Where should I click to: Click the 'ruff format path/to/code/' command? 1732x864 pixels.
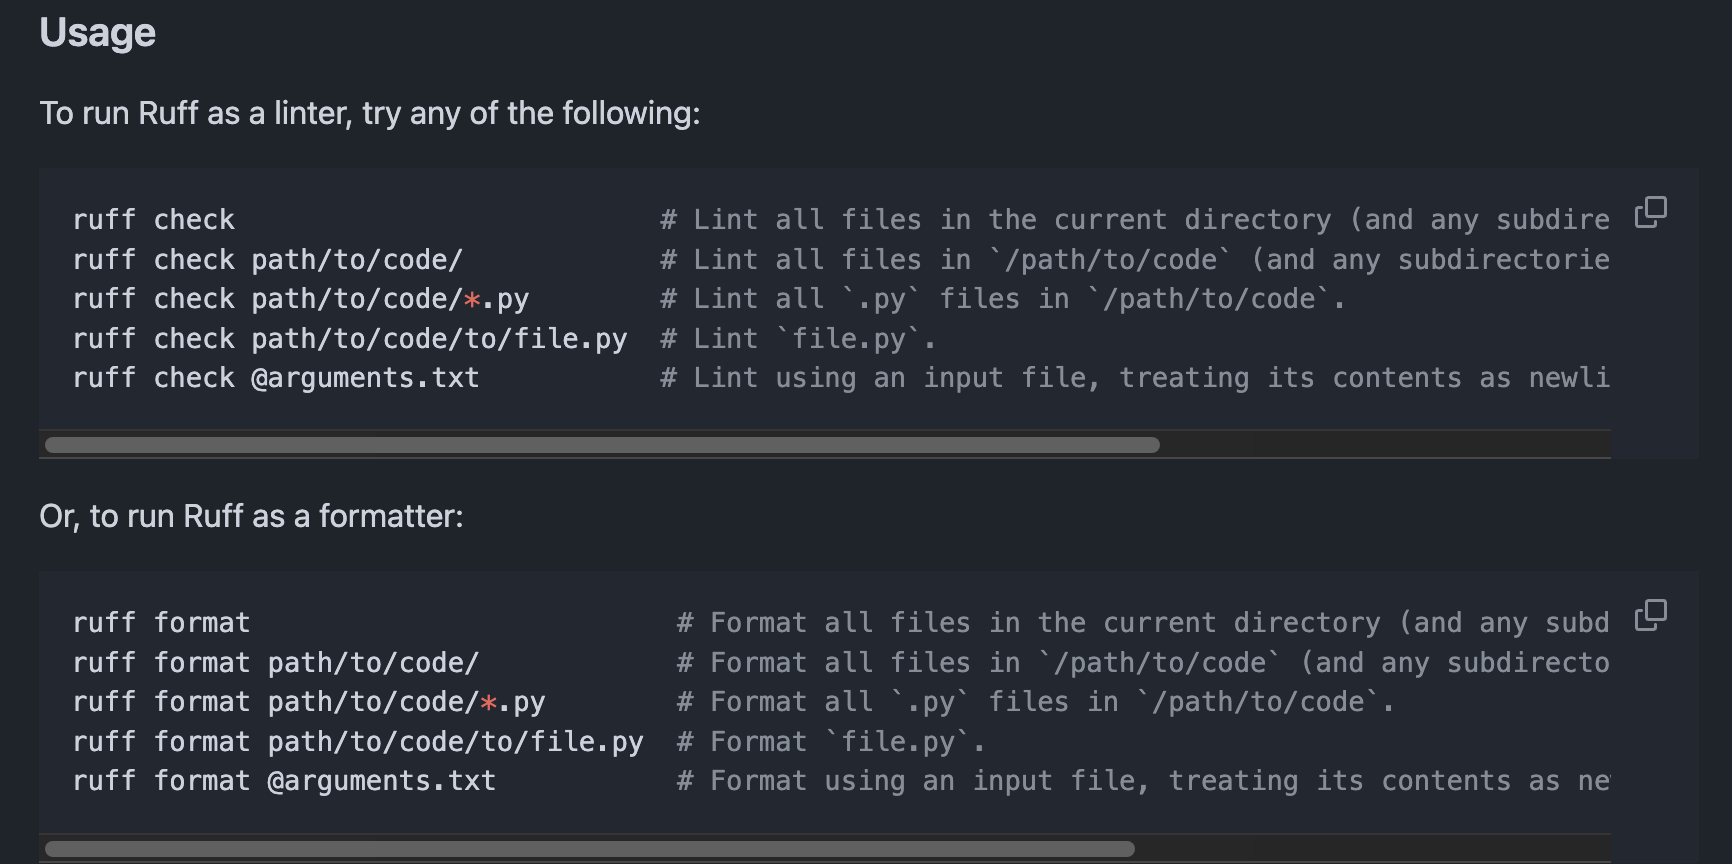tap(275, 663)
